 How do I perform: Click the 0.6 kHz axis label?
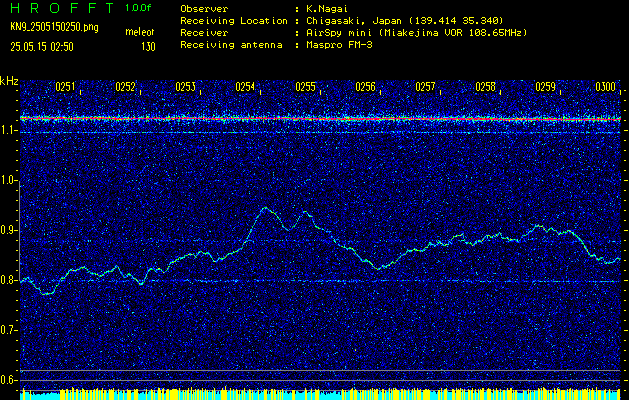(x=8, y=380)
